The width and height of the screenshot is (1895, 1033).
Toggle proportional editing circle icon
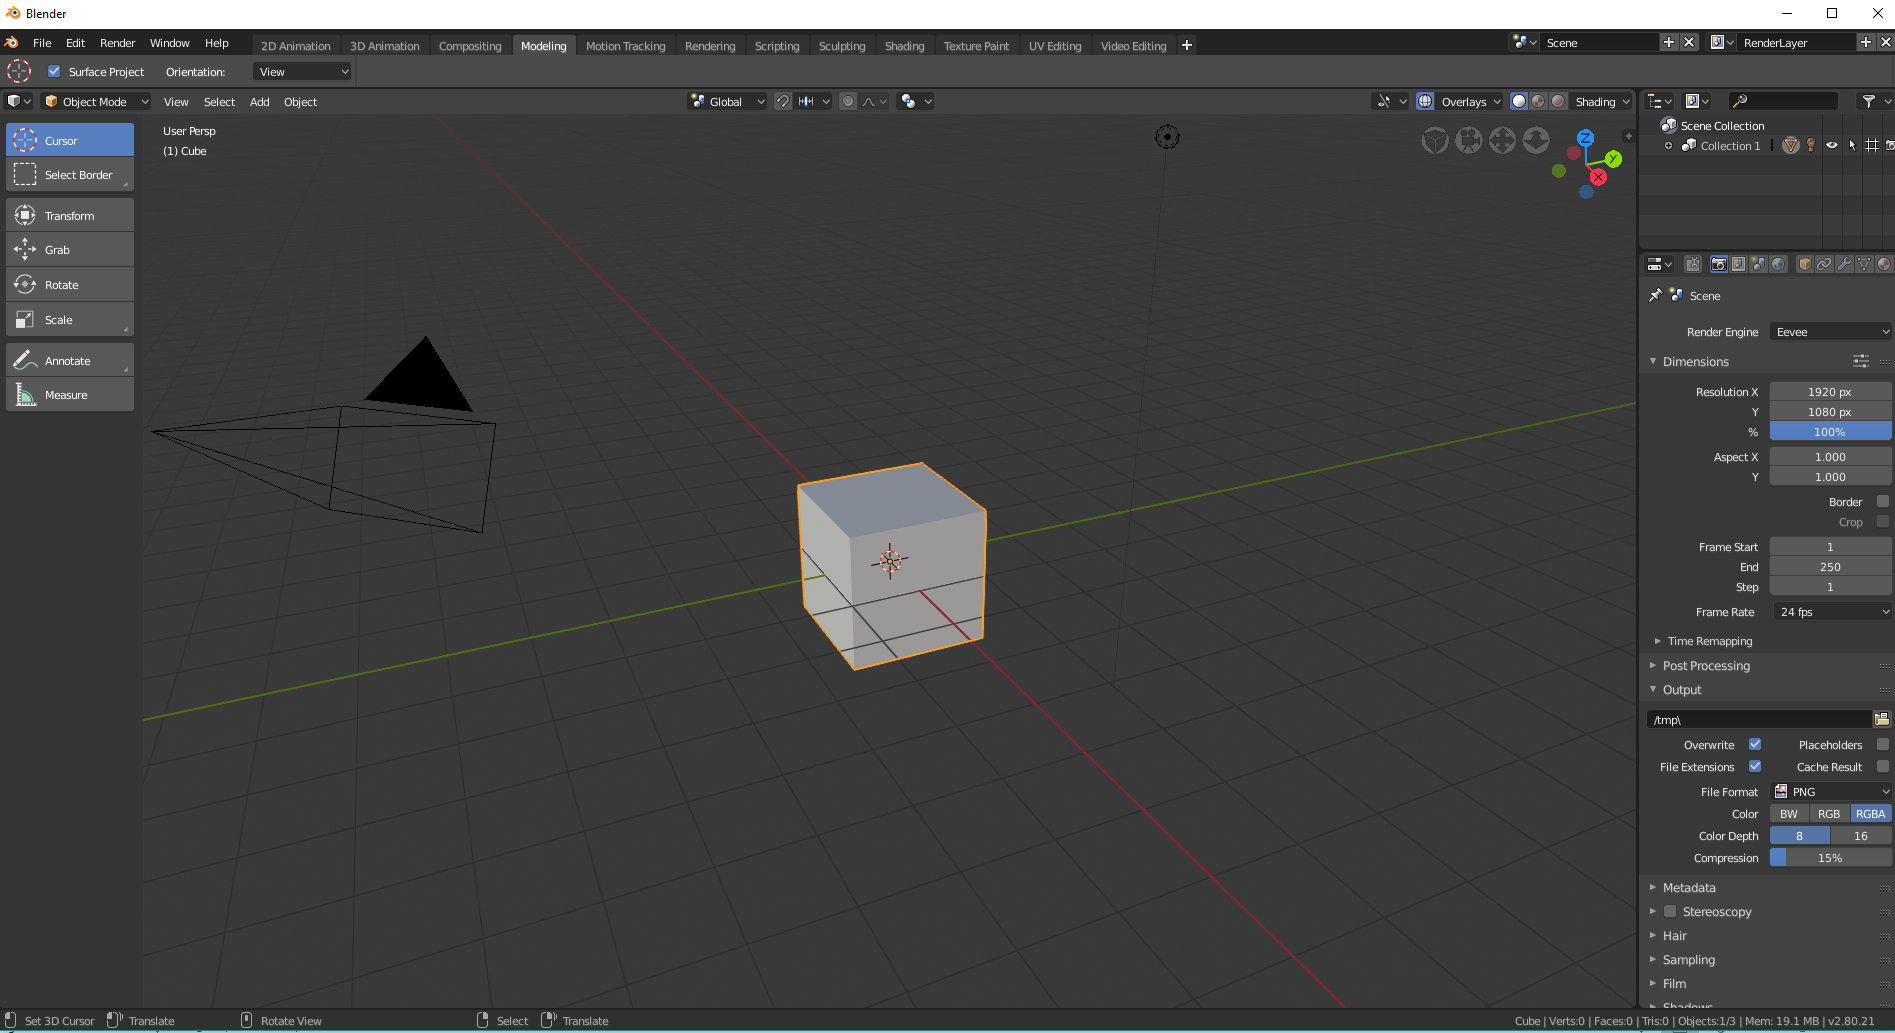coord(848,101)
